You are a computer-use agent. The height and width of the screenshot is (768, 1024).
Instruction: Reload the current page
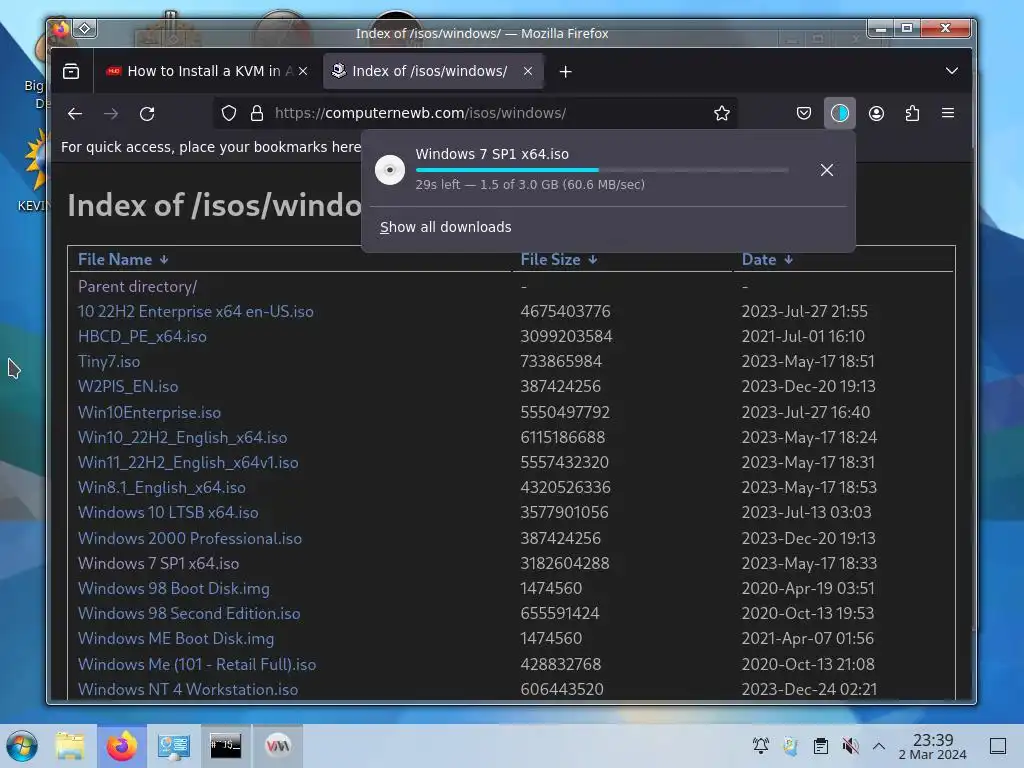(x=147, y=114)
